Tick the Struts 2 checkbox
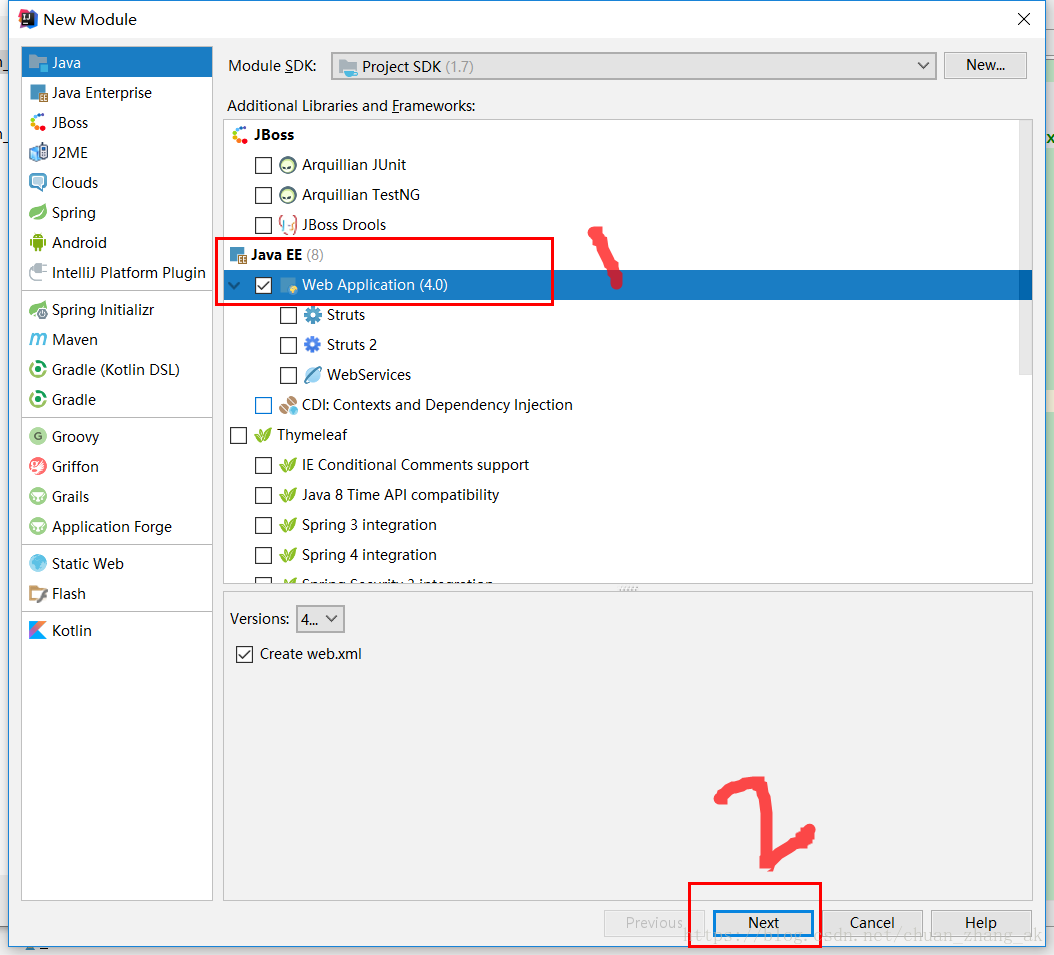1054x955 pixels. [288, 345]
